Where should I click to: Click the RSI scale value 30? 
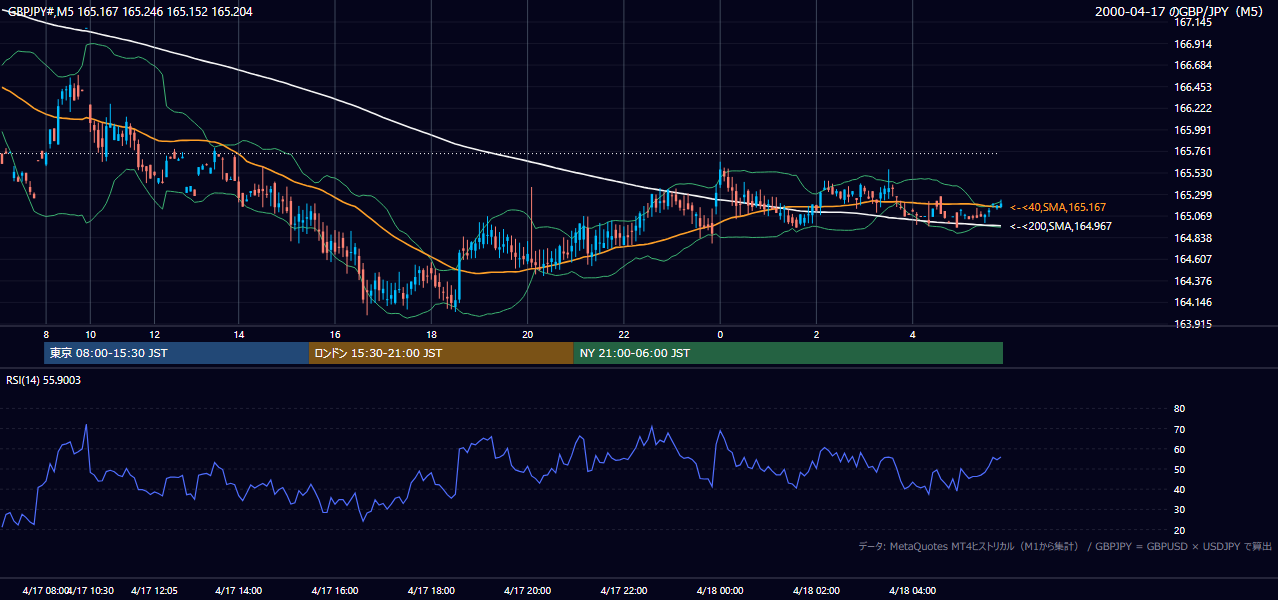pyautogui.click(x=1179, y=510)
